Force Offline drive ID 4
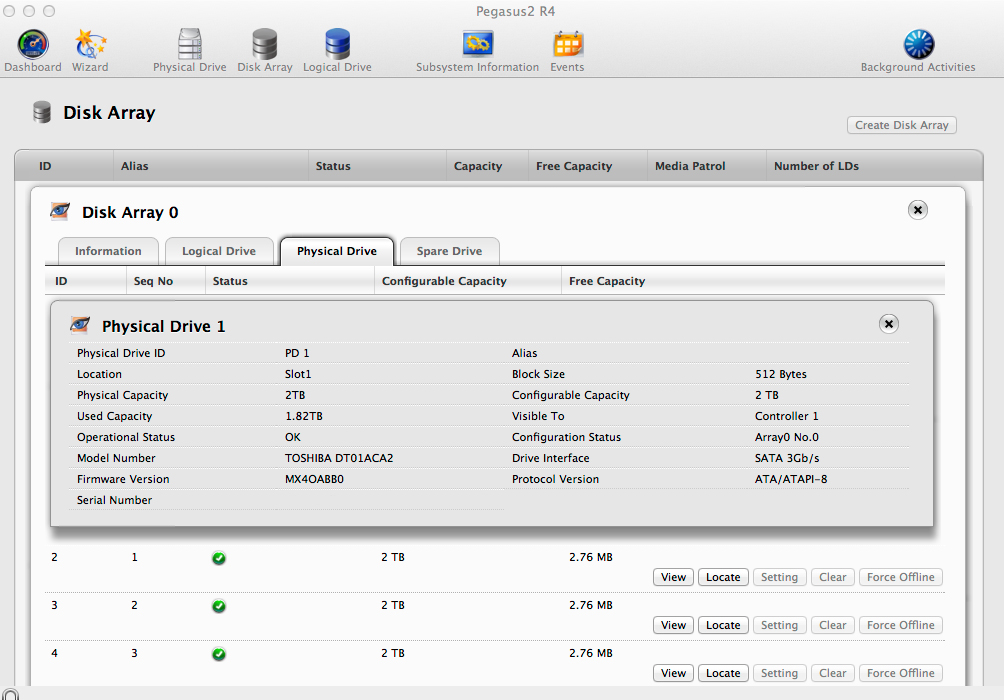 tap(900, 673)
